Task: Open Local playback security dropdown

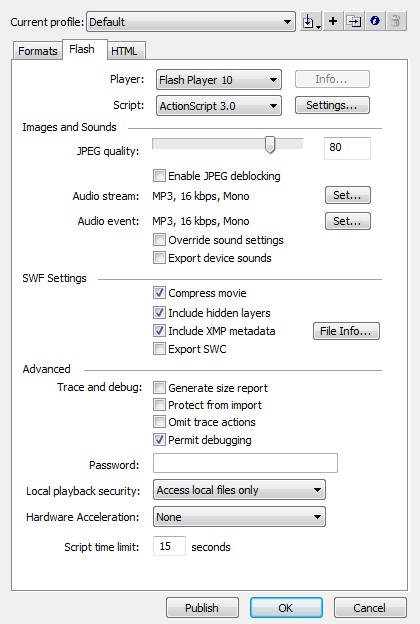Action: coord(239,490)
